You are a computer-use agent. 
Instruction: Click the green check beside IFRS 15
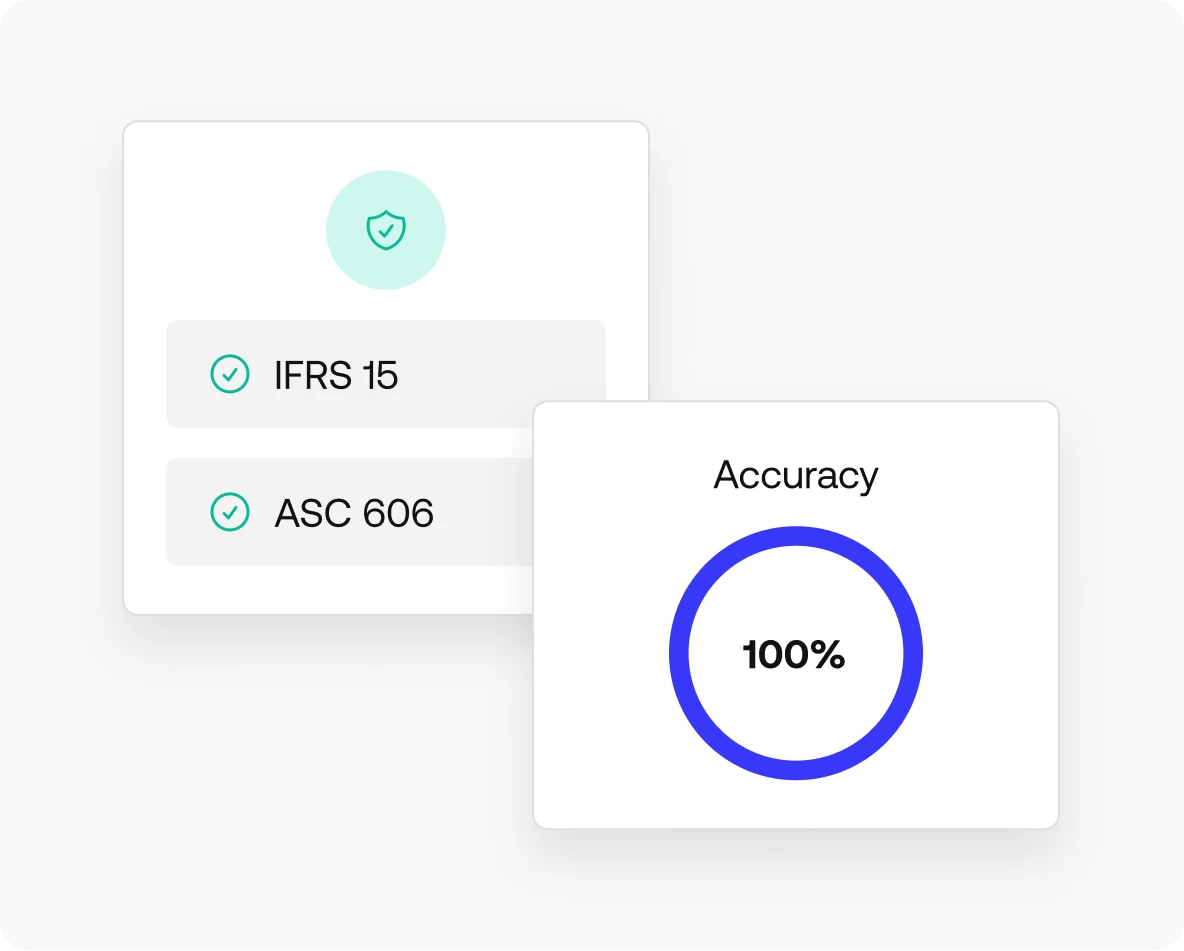pyautogui.click(x=230, y=374)
